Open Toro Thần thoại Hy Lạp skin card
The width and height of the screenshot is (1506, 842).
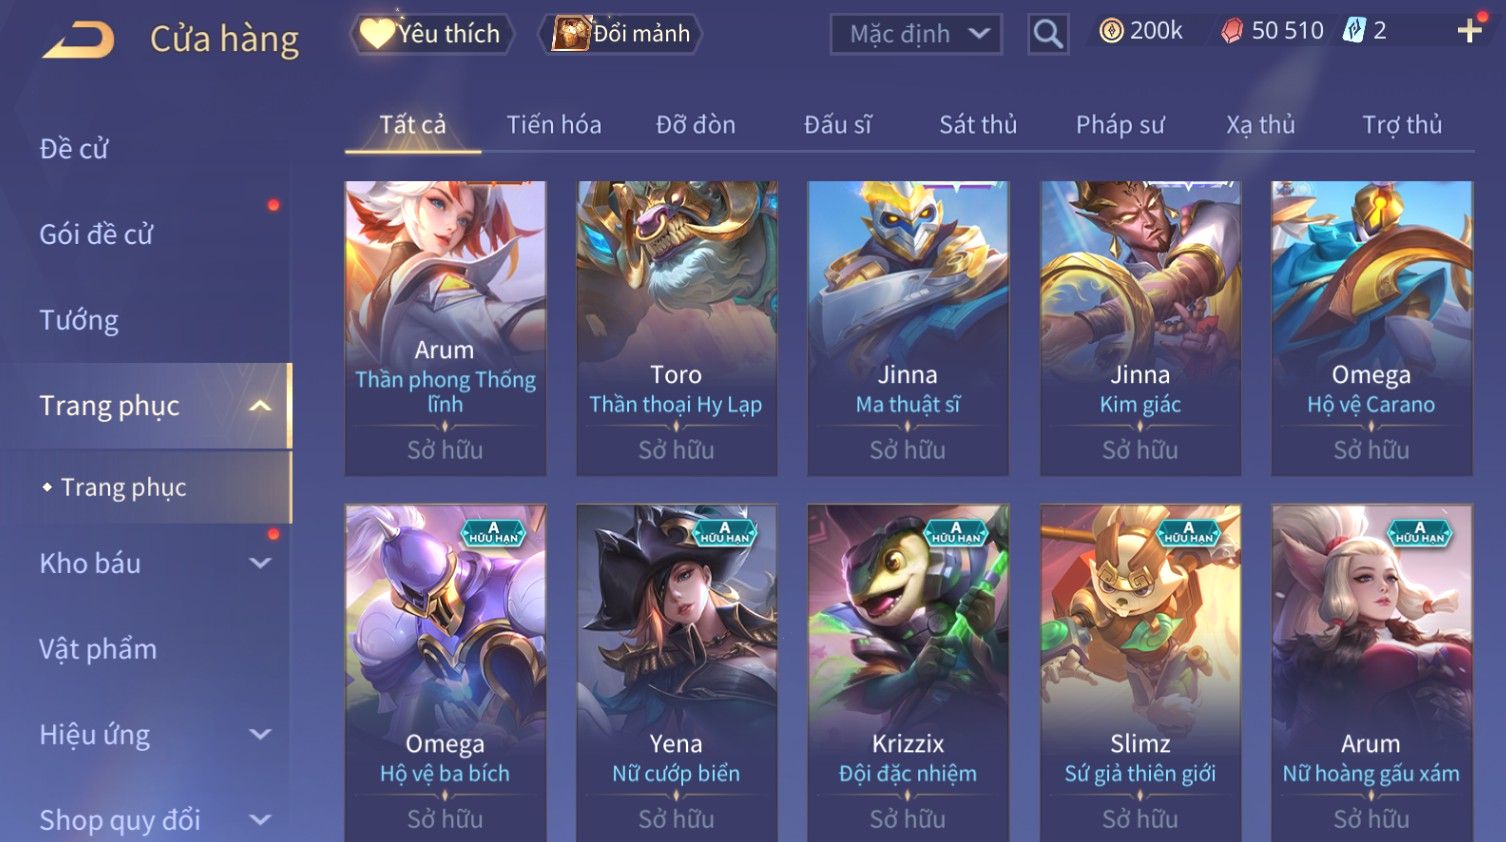point(676,328)
